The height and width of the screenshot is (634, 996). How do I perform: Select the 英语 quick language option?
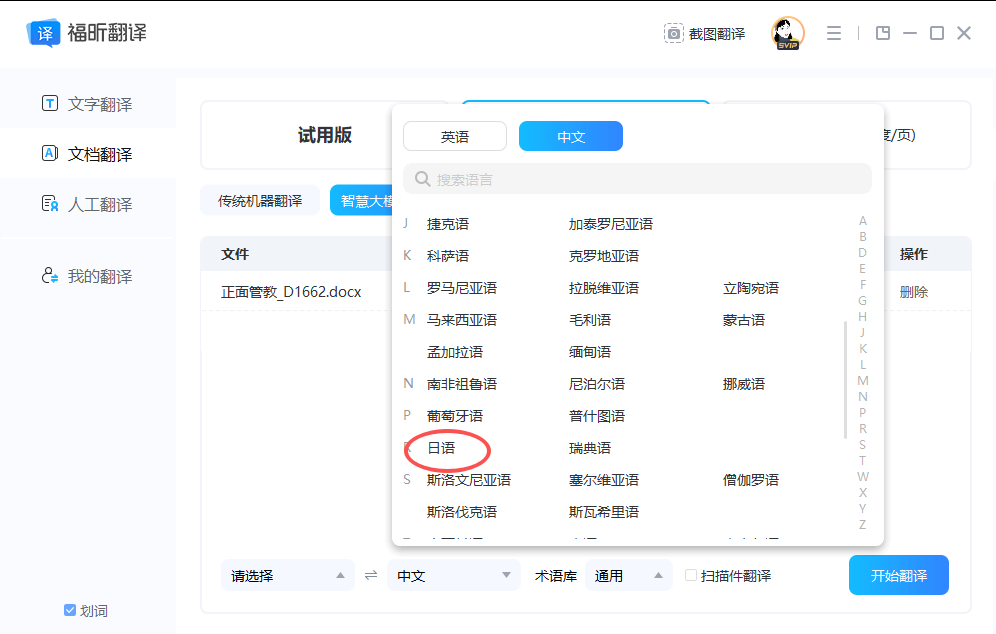tap(455, 136)
